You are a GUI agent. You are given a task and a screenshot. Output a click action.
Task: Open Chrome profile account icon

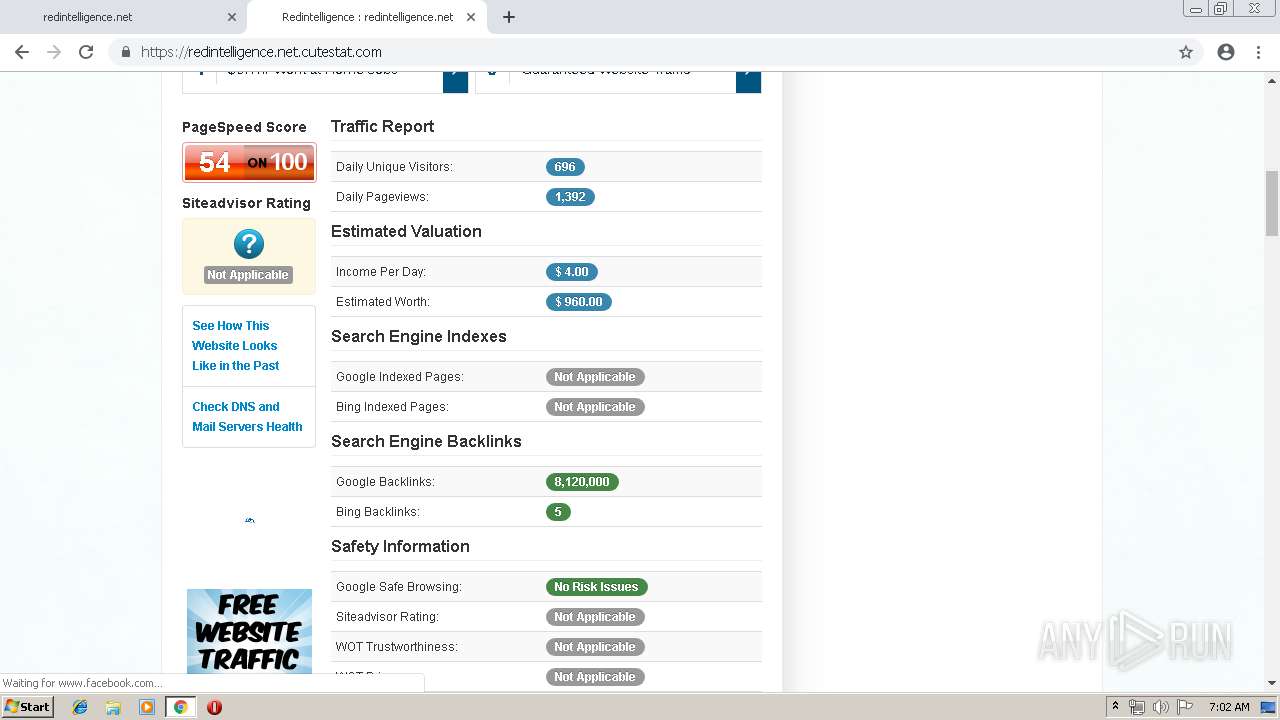[x=1226, y=52]
